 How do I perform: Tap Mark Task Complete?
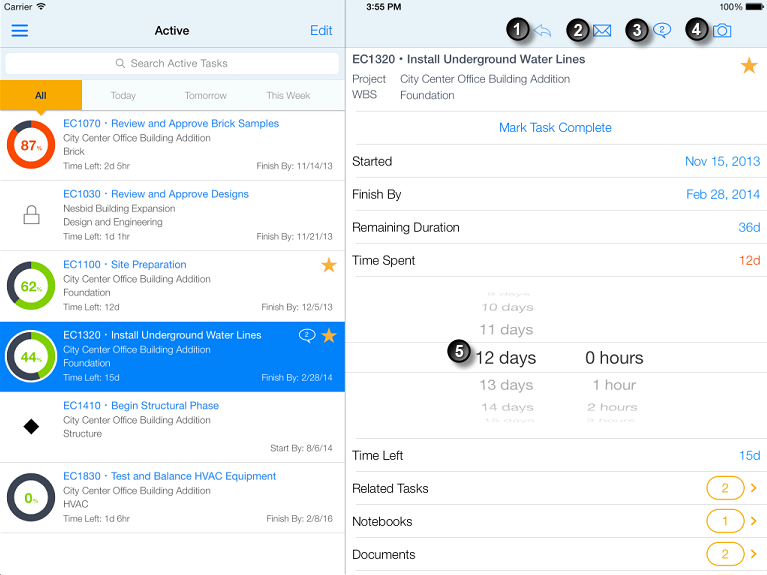pos(555,128)
